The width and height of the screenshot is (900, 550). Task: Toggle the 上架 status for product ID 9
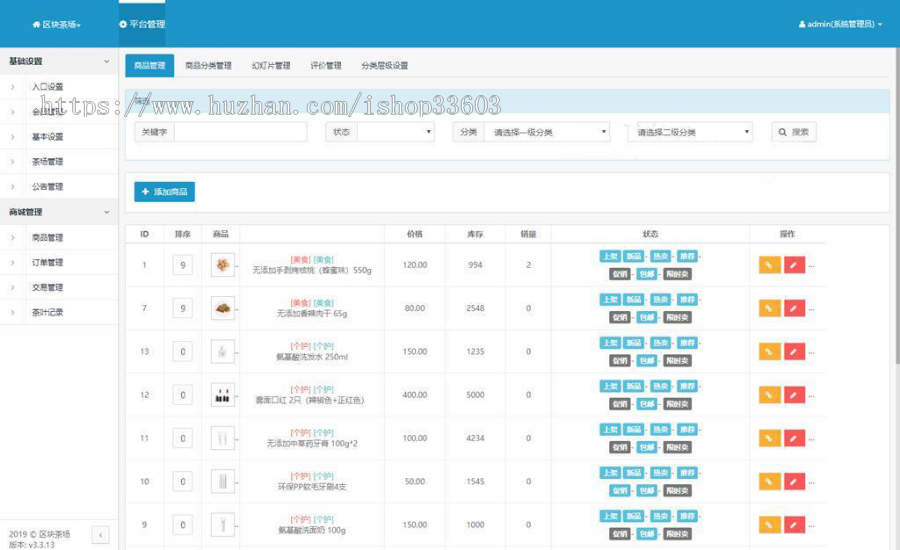click(x=610, y=516)
